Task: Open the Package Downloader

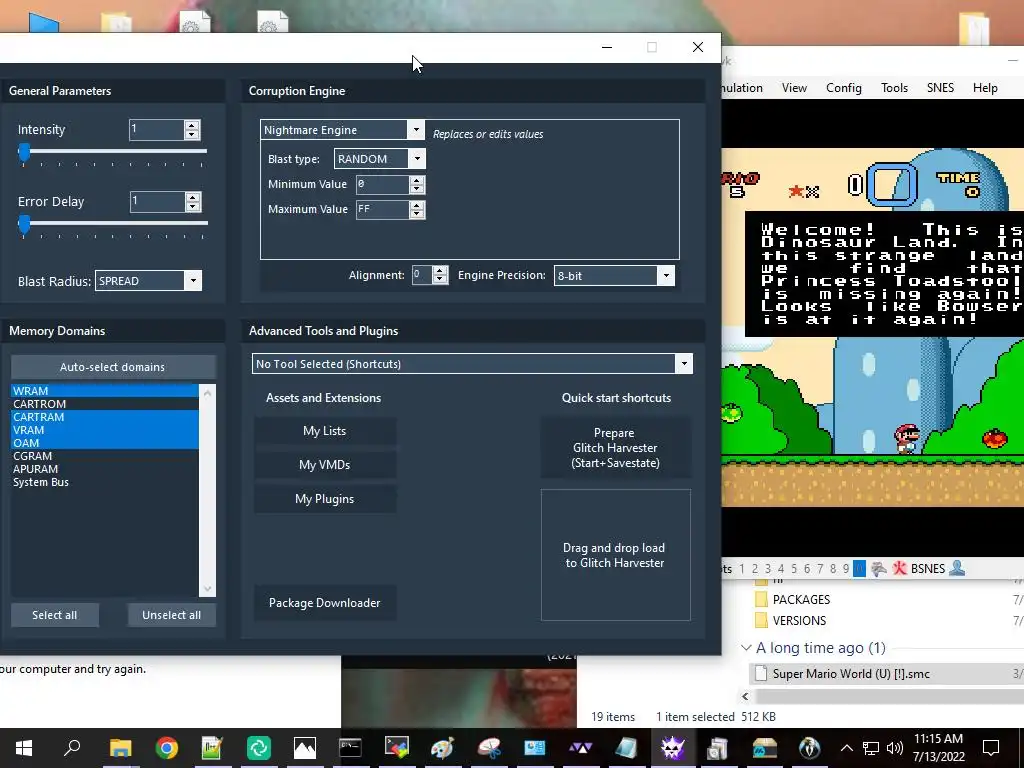Action: (325, 603)
